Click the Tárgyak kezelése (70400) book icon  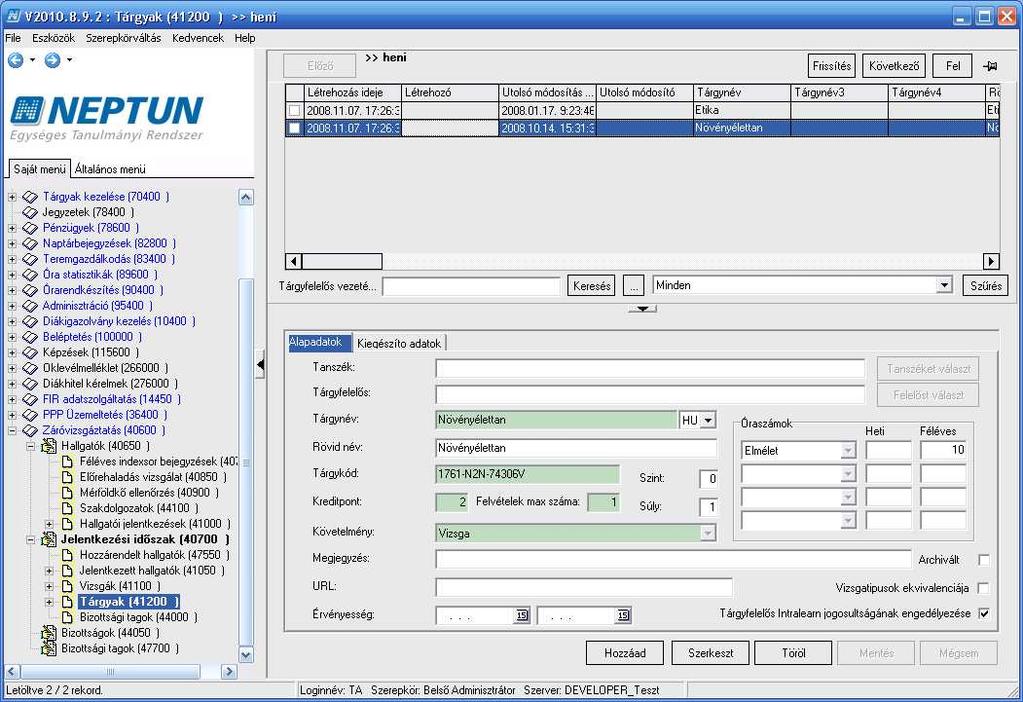point(30,196)
